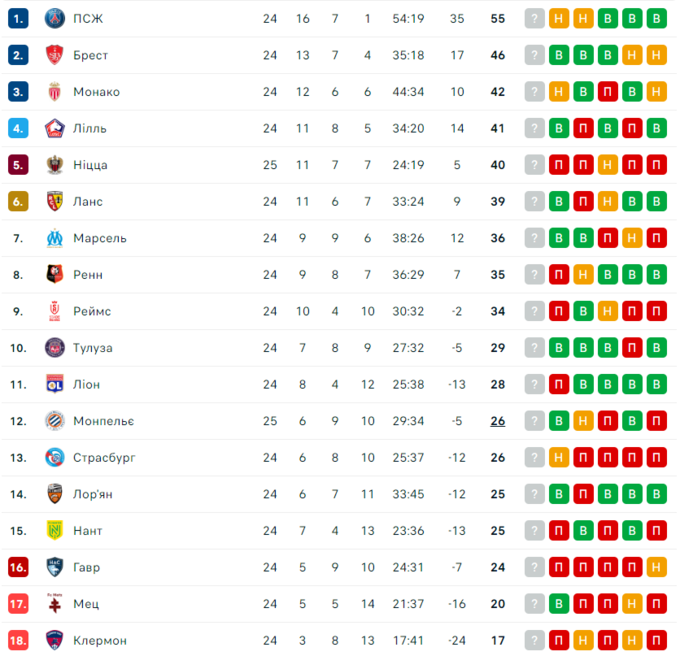Viewport: 680px width, 656px height.
Task: Click the Lyon club logo
Action: coord(55,384)
